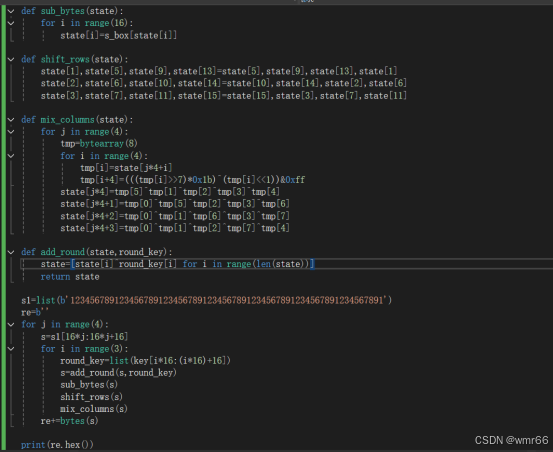The width and height of the screenshot is (553, 452).
Task: Place cursor on tmp=bytearray(8)
Action: 99,144
